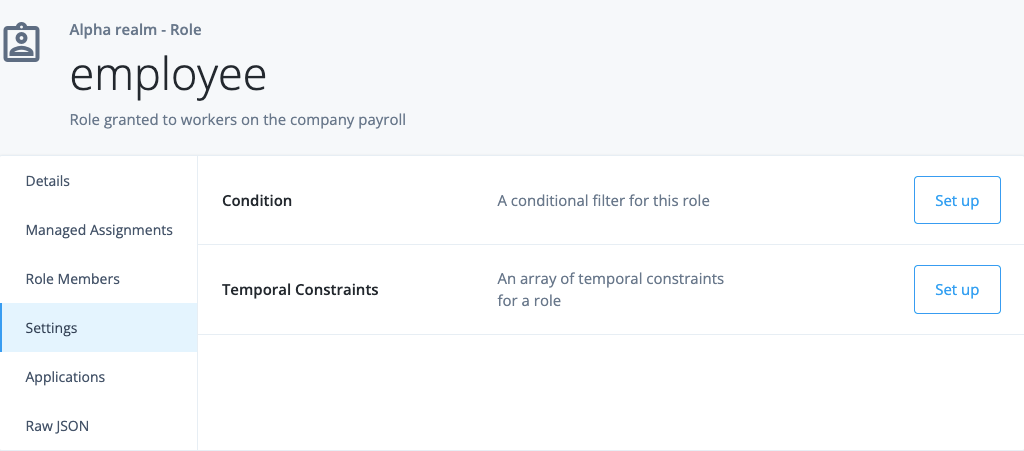Set up the Condition filter
Viewport: 1024px width, 451px height.
click(956, 200)
